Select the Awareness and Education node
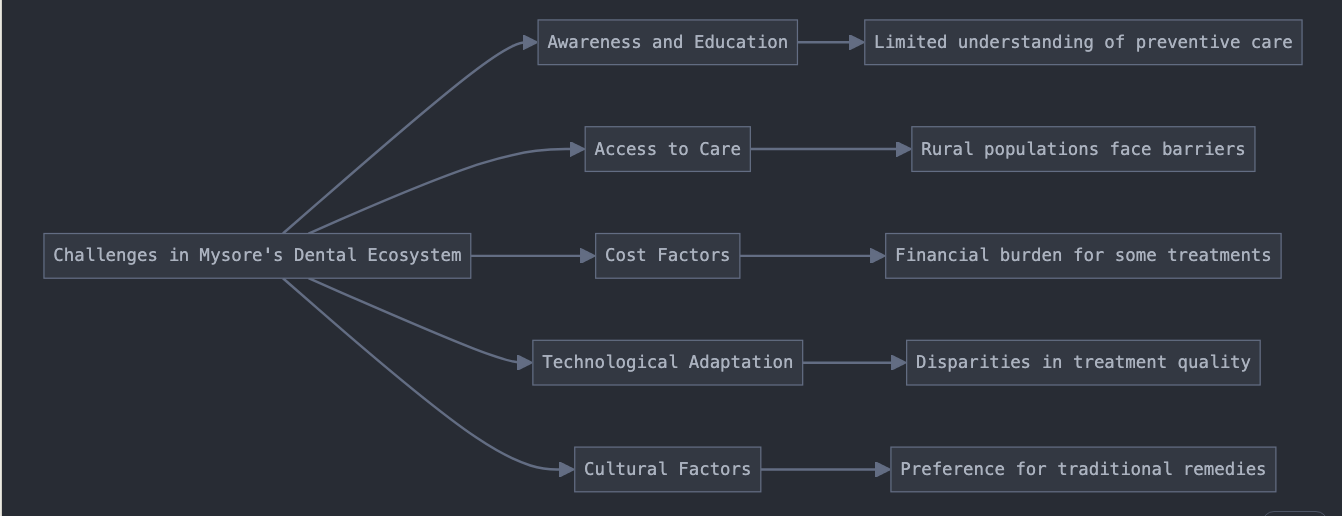 pos(667,42)
